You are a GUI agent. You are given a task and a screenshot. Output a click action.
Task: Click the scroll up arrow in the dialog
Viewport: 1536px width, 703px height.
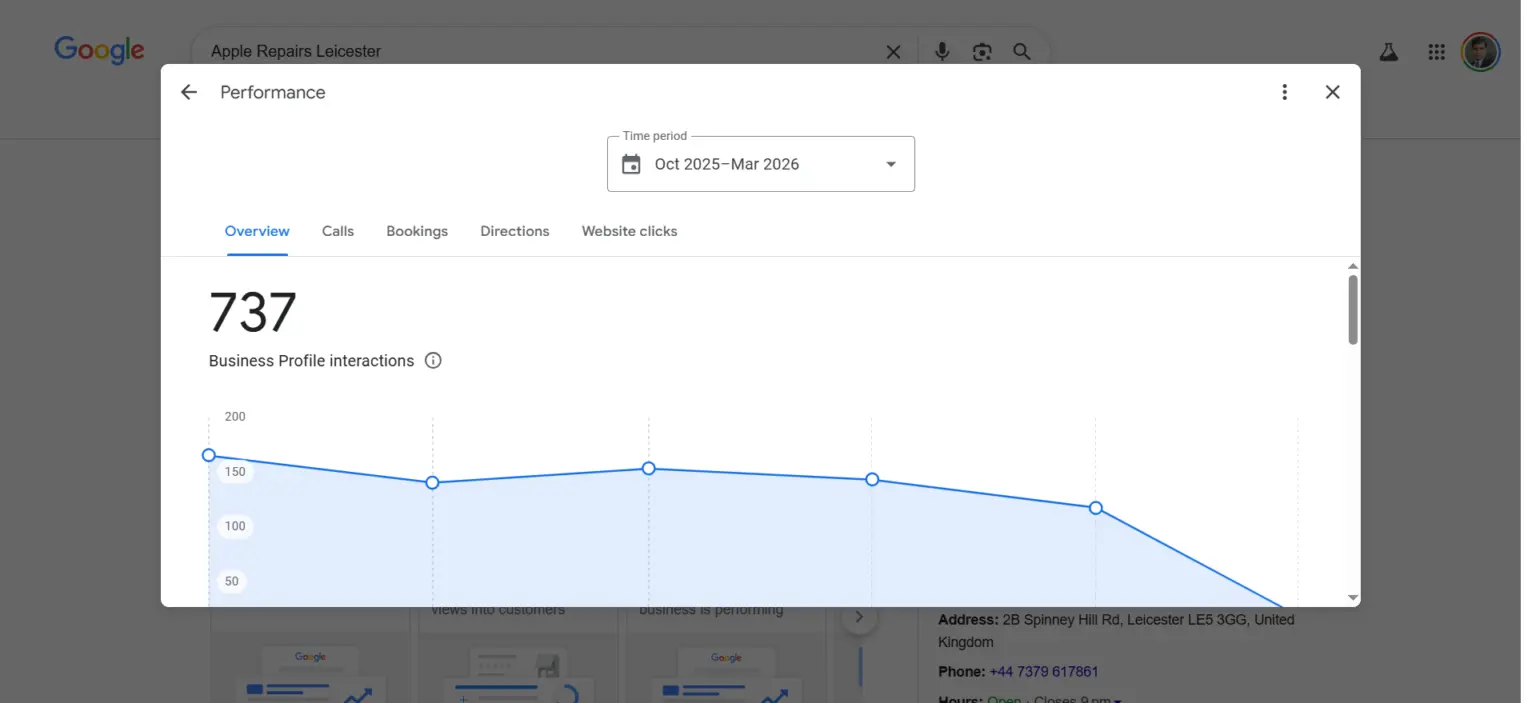1353,267
